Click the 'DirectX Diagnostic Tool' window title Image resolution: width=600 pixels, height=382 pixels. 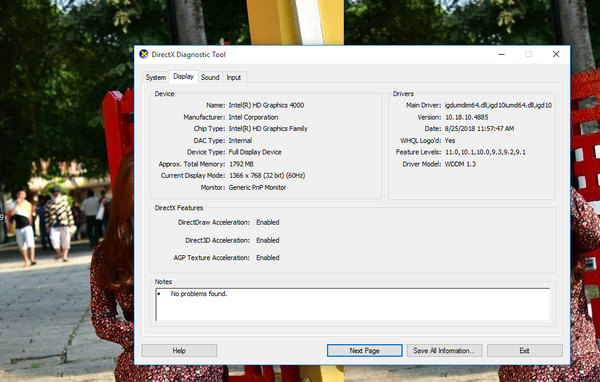(x=189, y=54)
